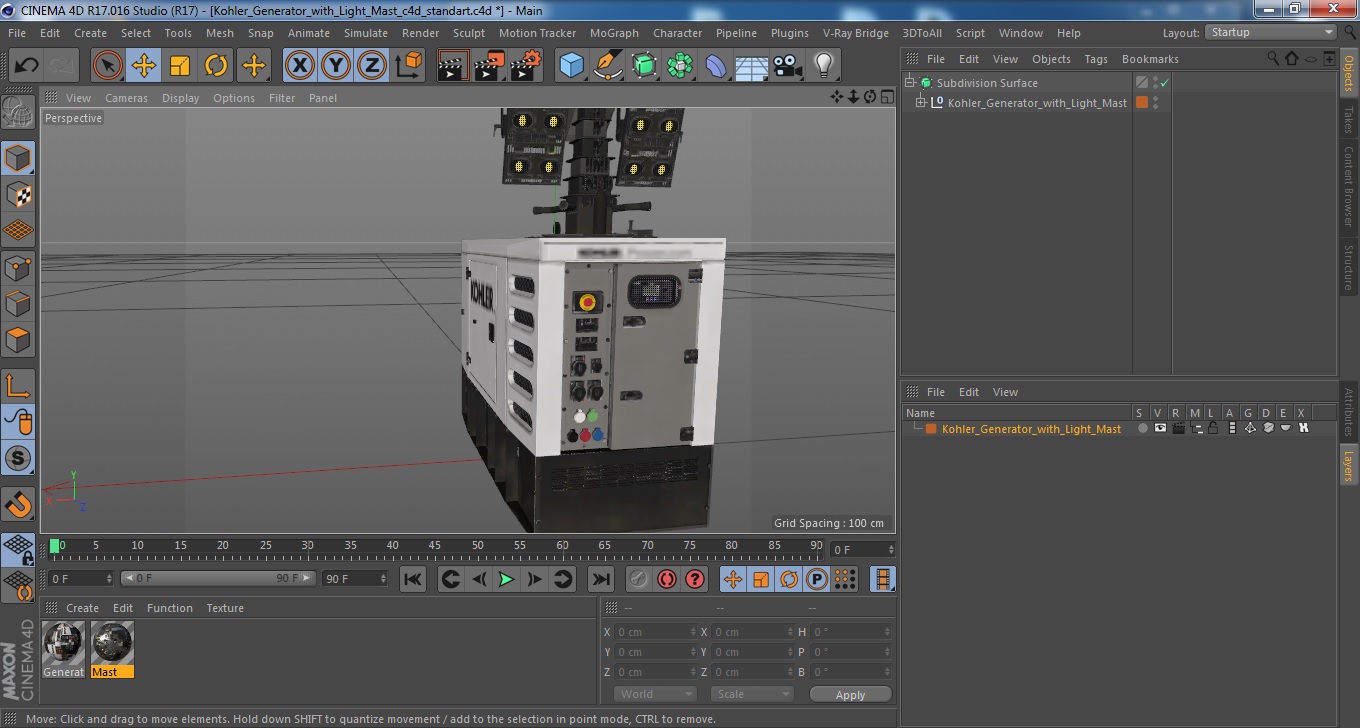Viewport: 1360px width, 728px height.
Task: Go to start of animation
Action: click(x=413, y=579)
